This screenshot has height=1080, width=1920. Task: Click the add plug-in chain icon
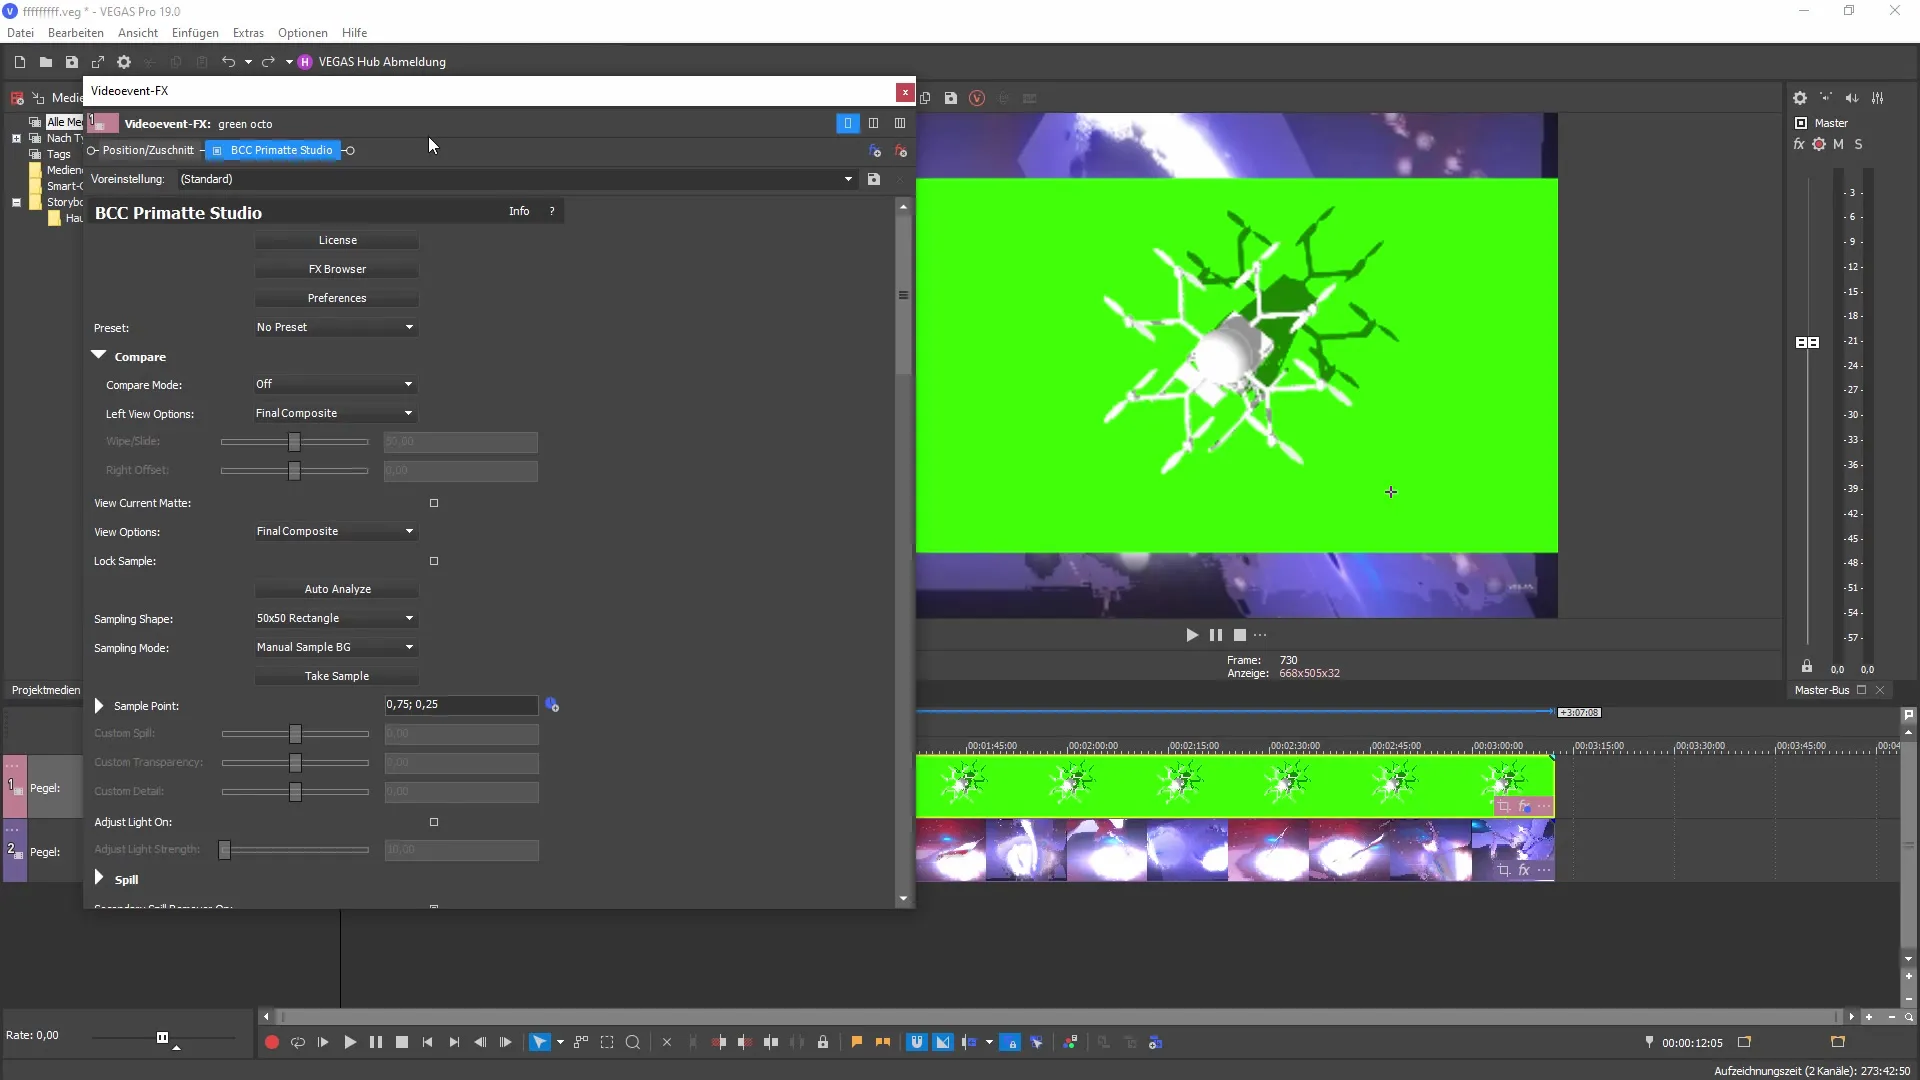[x=875, y=151]
